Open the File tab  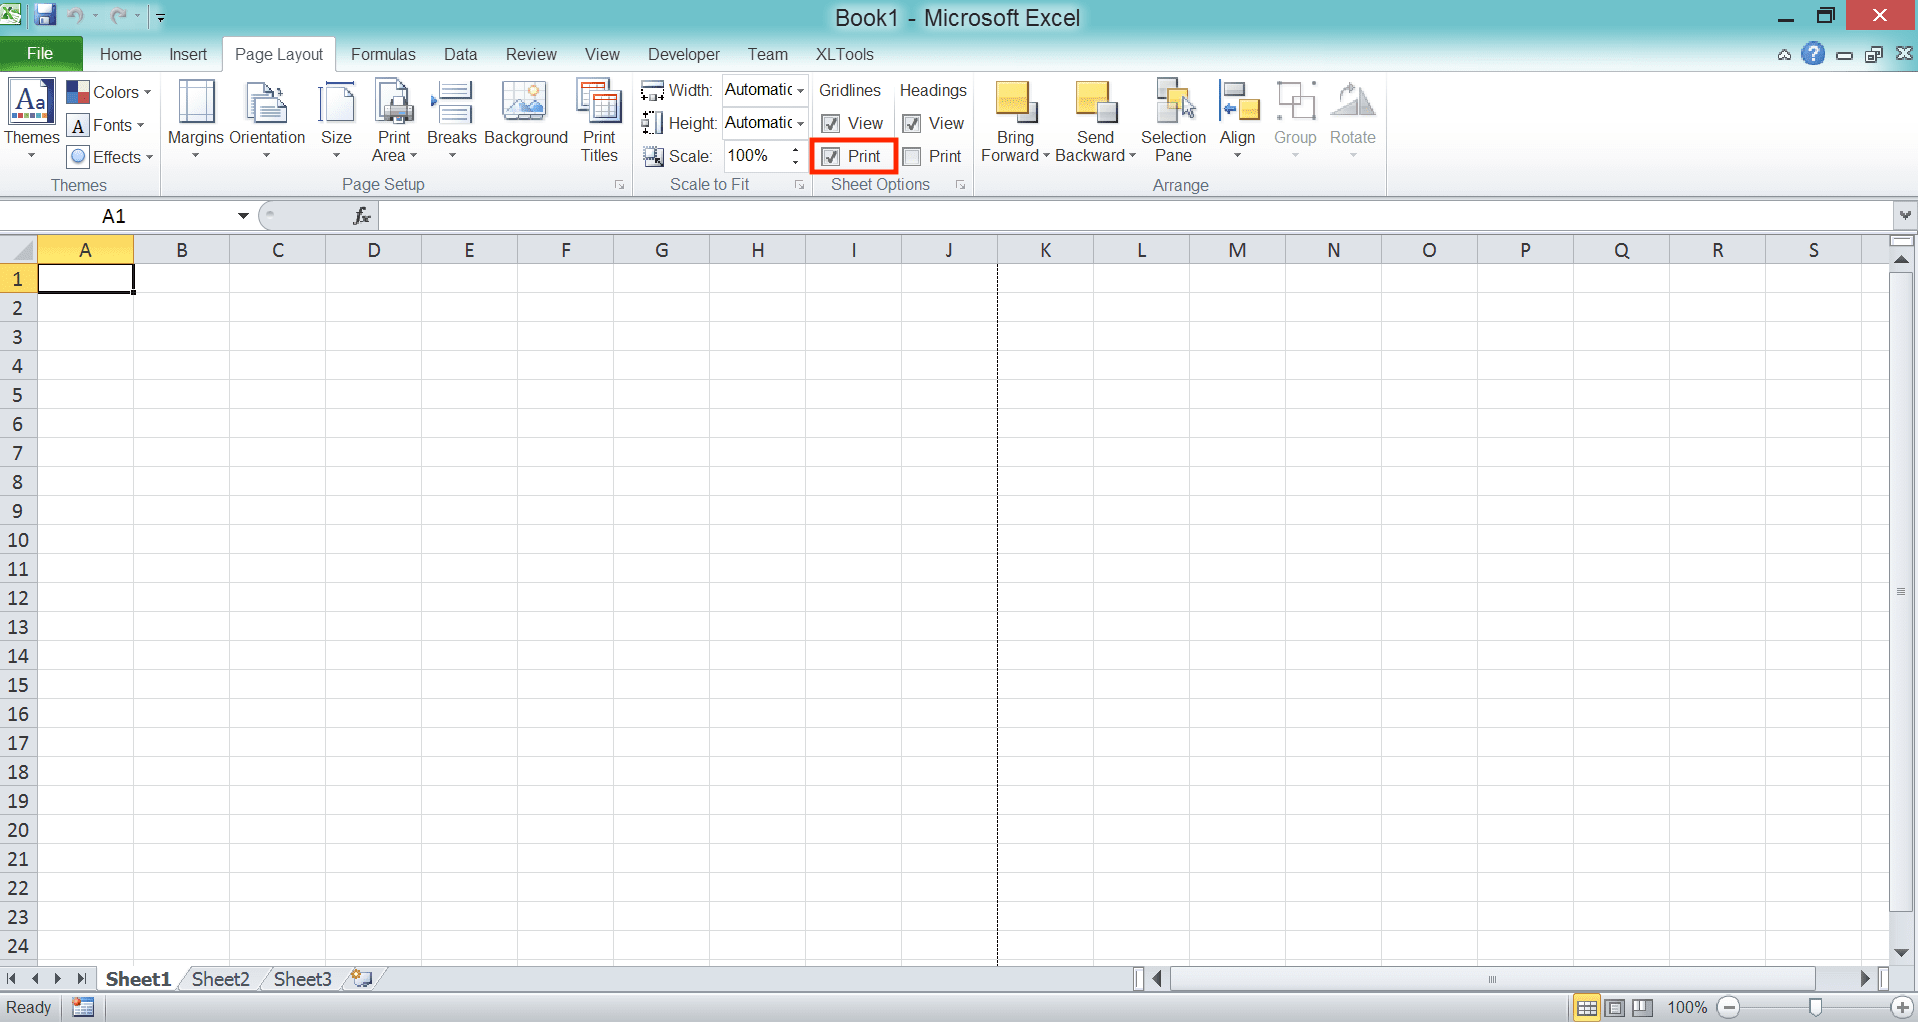point(40,54)
